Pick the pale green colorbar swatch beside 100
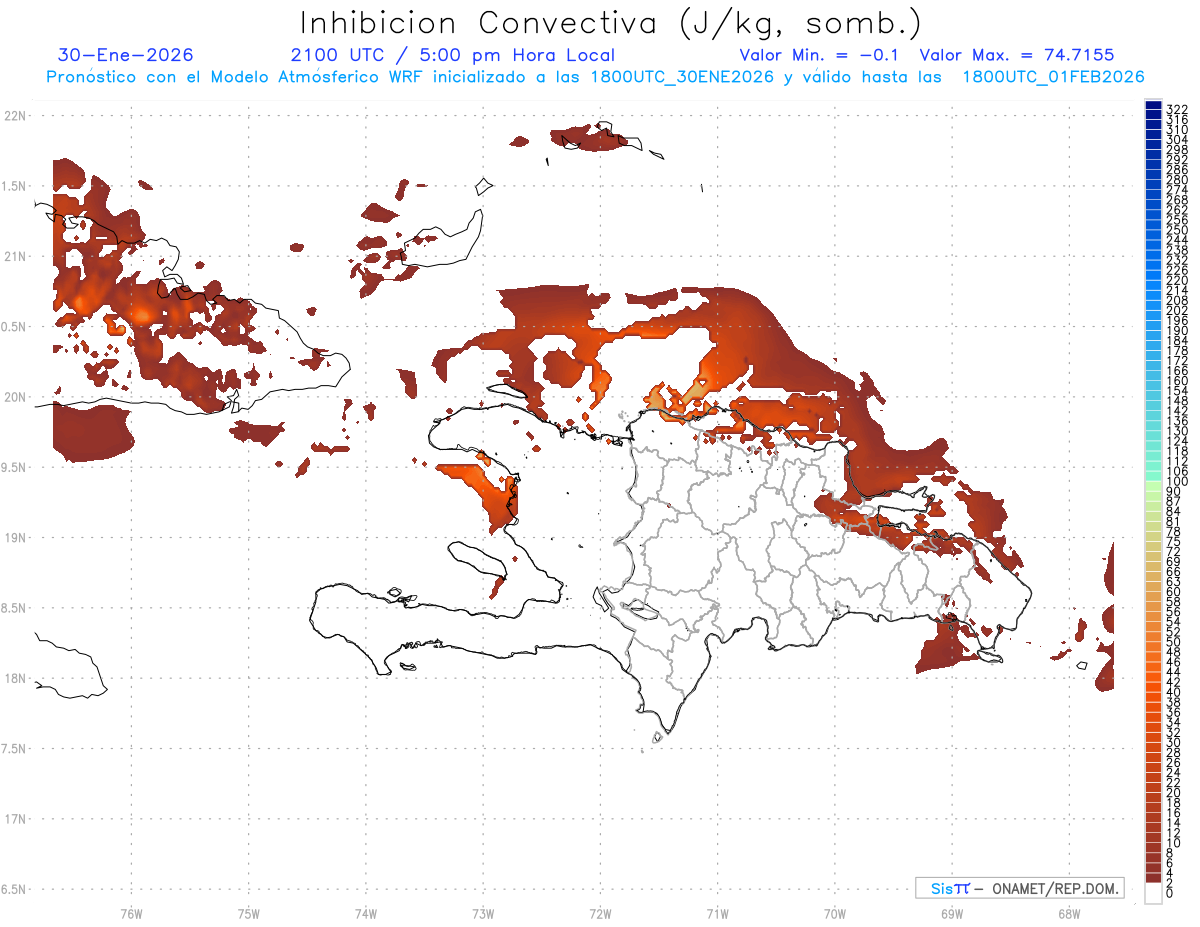Image resolution: width=1200 pixels, height=927 pixels. (x=1153, y=487)
